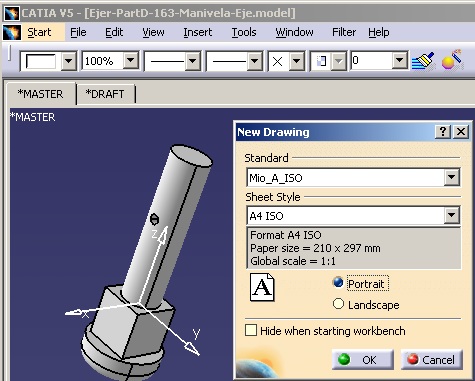Click Cancel in New Drawing dialog
Image resolution: width=475 pixels, height=381 pixels.
432,360
